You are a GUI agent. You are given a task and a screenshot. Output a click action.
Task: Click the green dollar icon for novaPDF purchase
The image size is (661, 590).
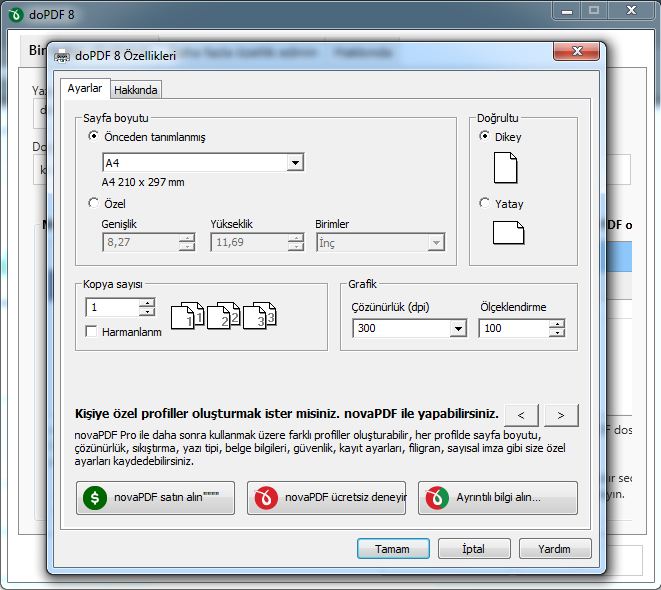click(x=95, y=498)
